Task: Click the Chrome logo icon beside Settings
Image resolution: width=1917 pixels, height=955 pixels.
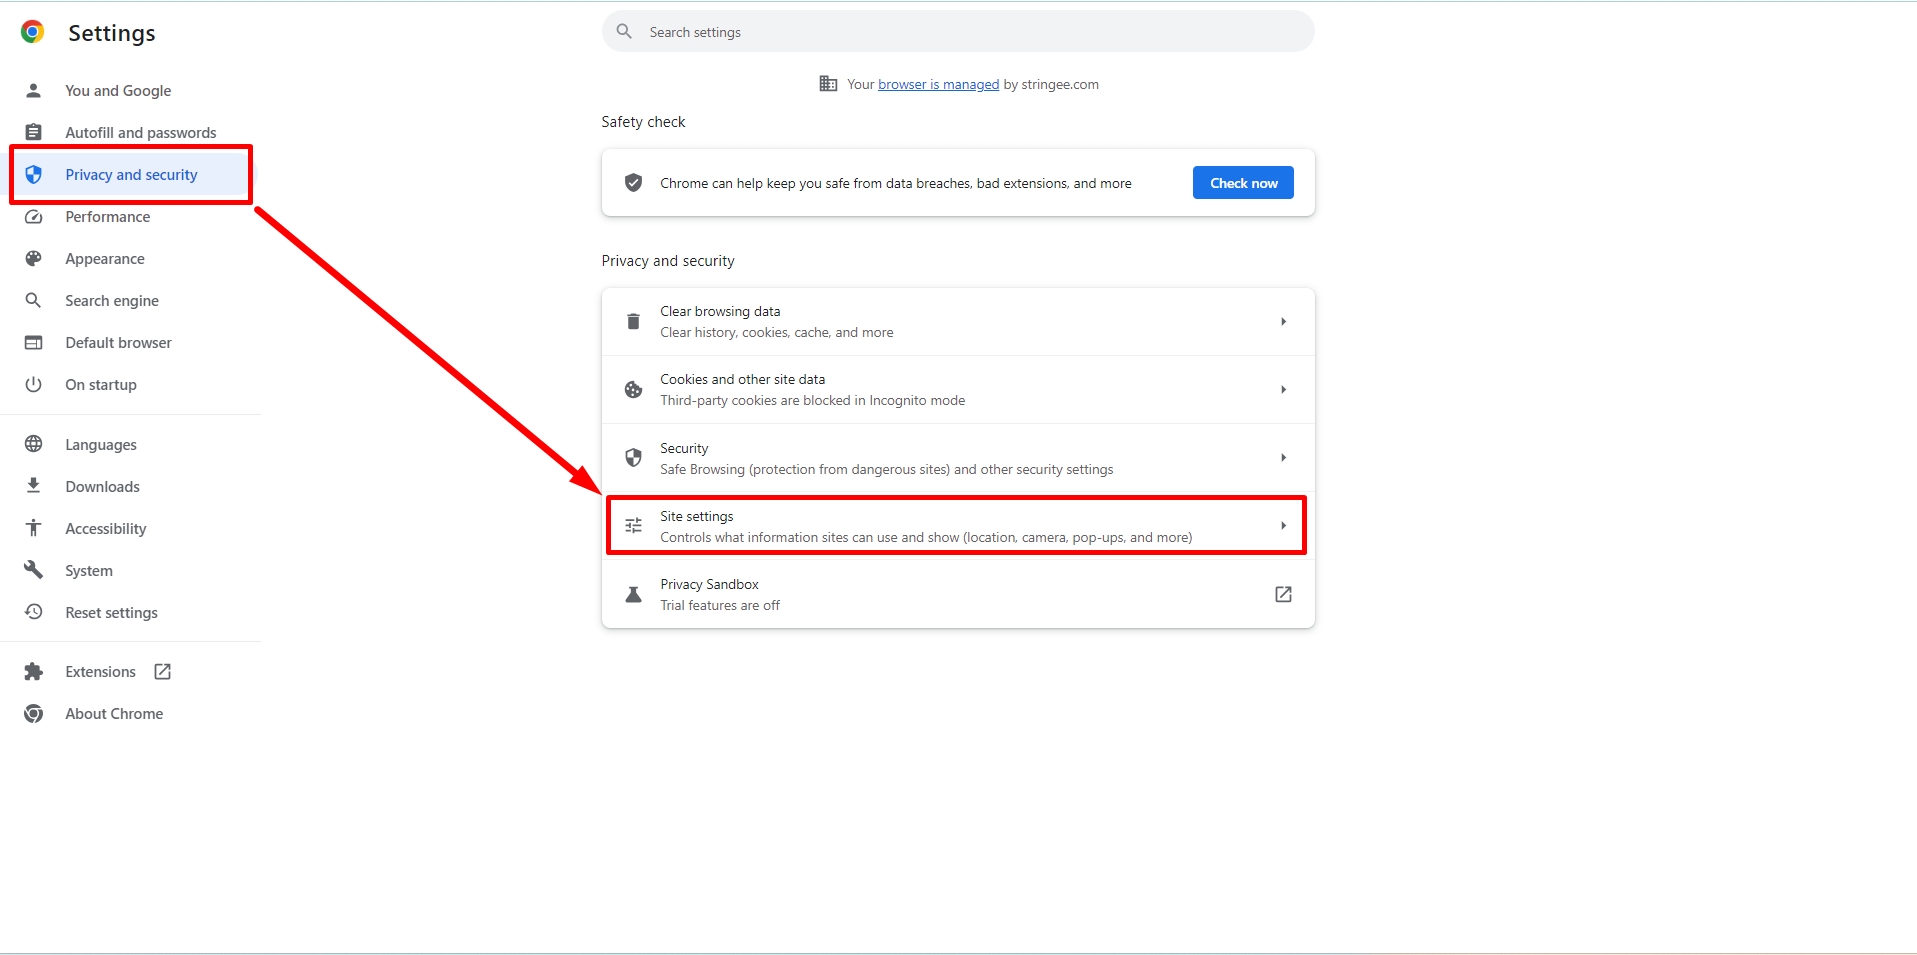Action: (32, 32)
